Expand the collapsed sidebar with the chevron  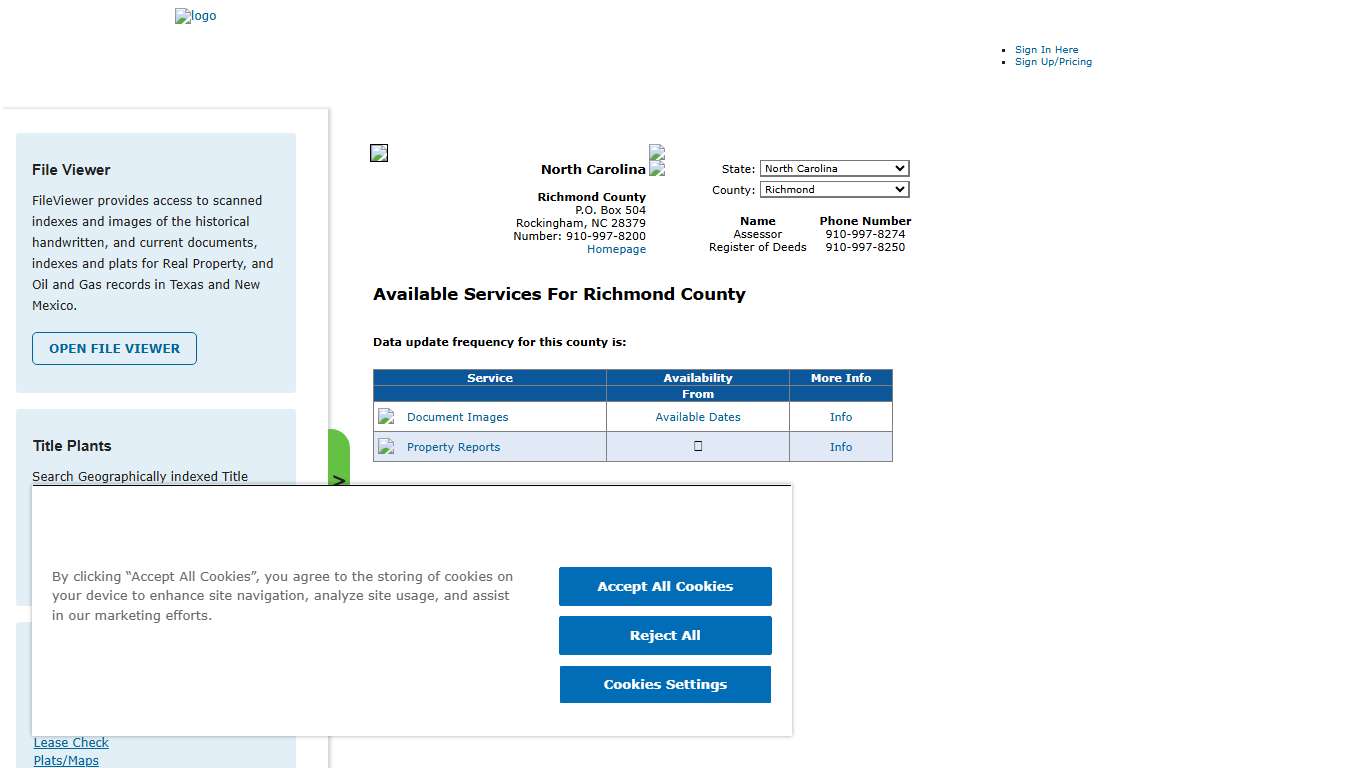pos(339,480)
